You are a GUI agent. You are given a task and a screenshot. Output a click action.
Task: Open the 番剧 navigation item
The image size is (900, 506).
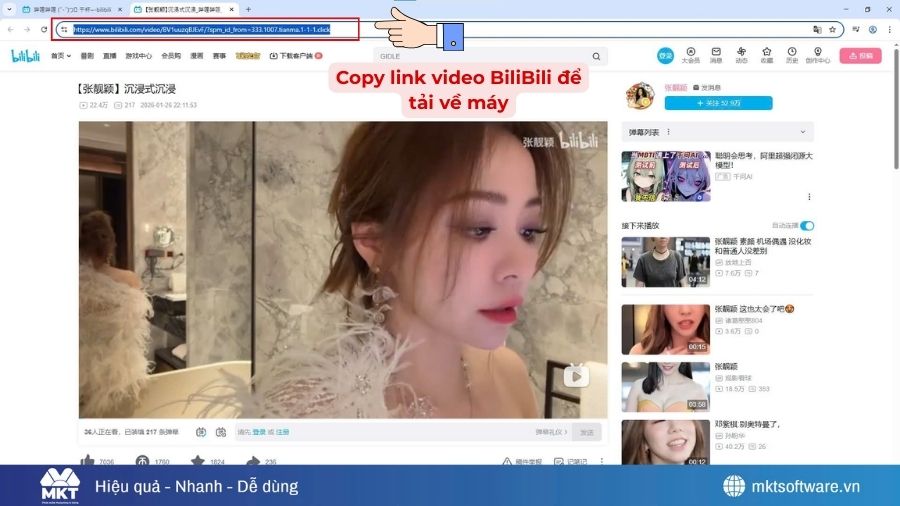87,56
